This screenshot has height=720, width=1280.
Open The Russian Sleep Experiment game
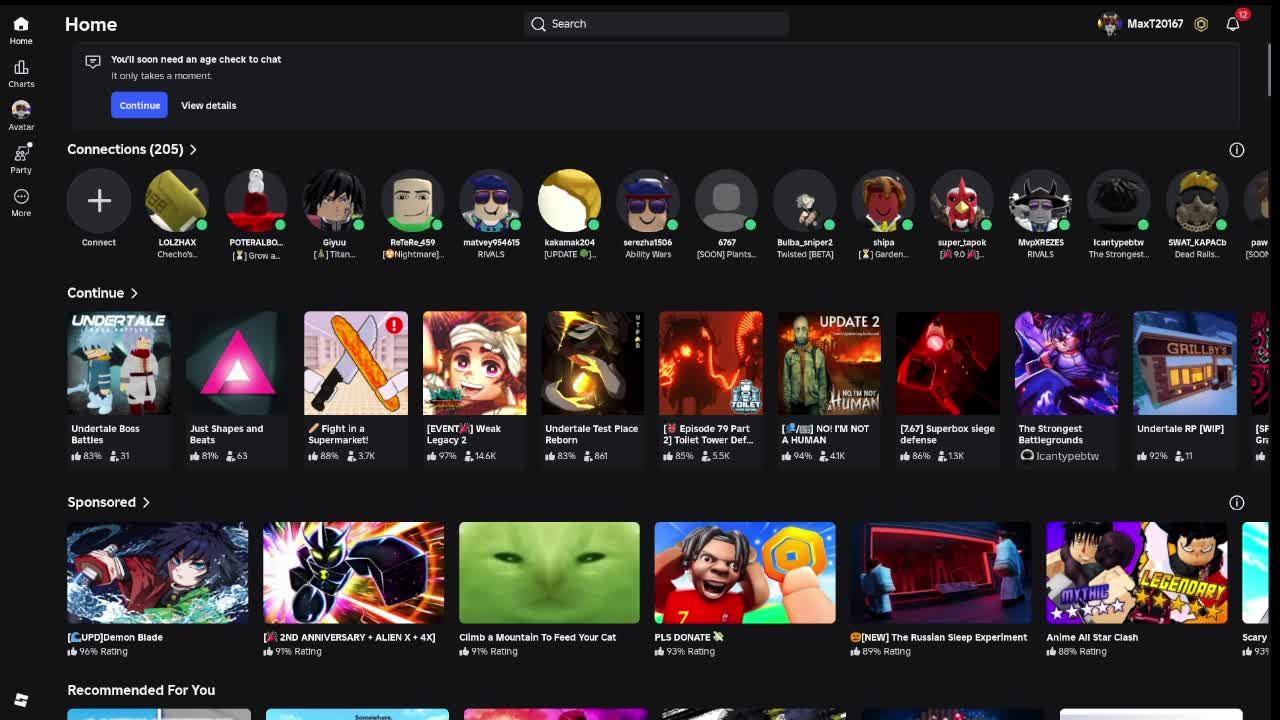pyautogui.click(x=941, y=589)
